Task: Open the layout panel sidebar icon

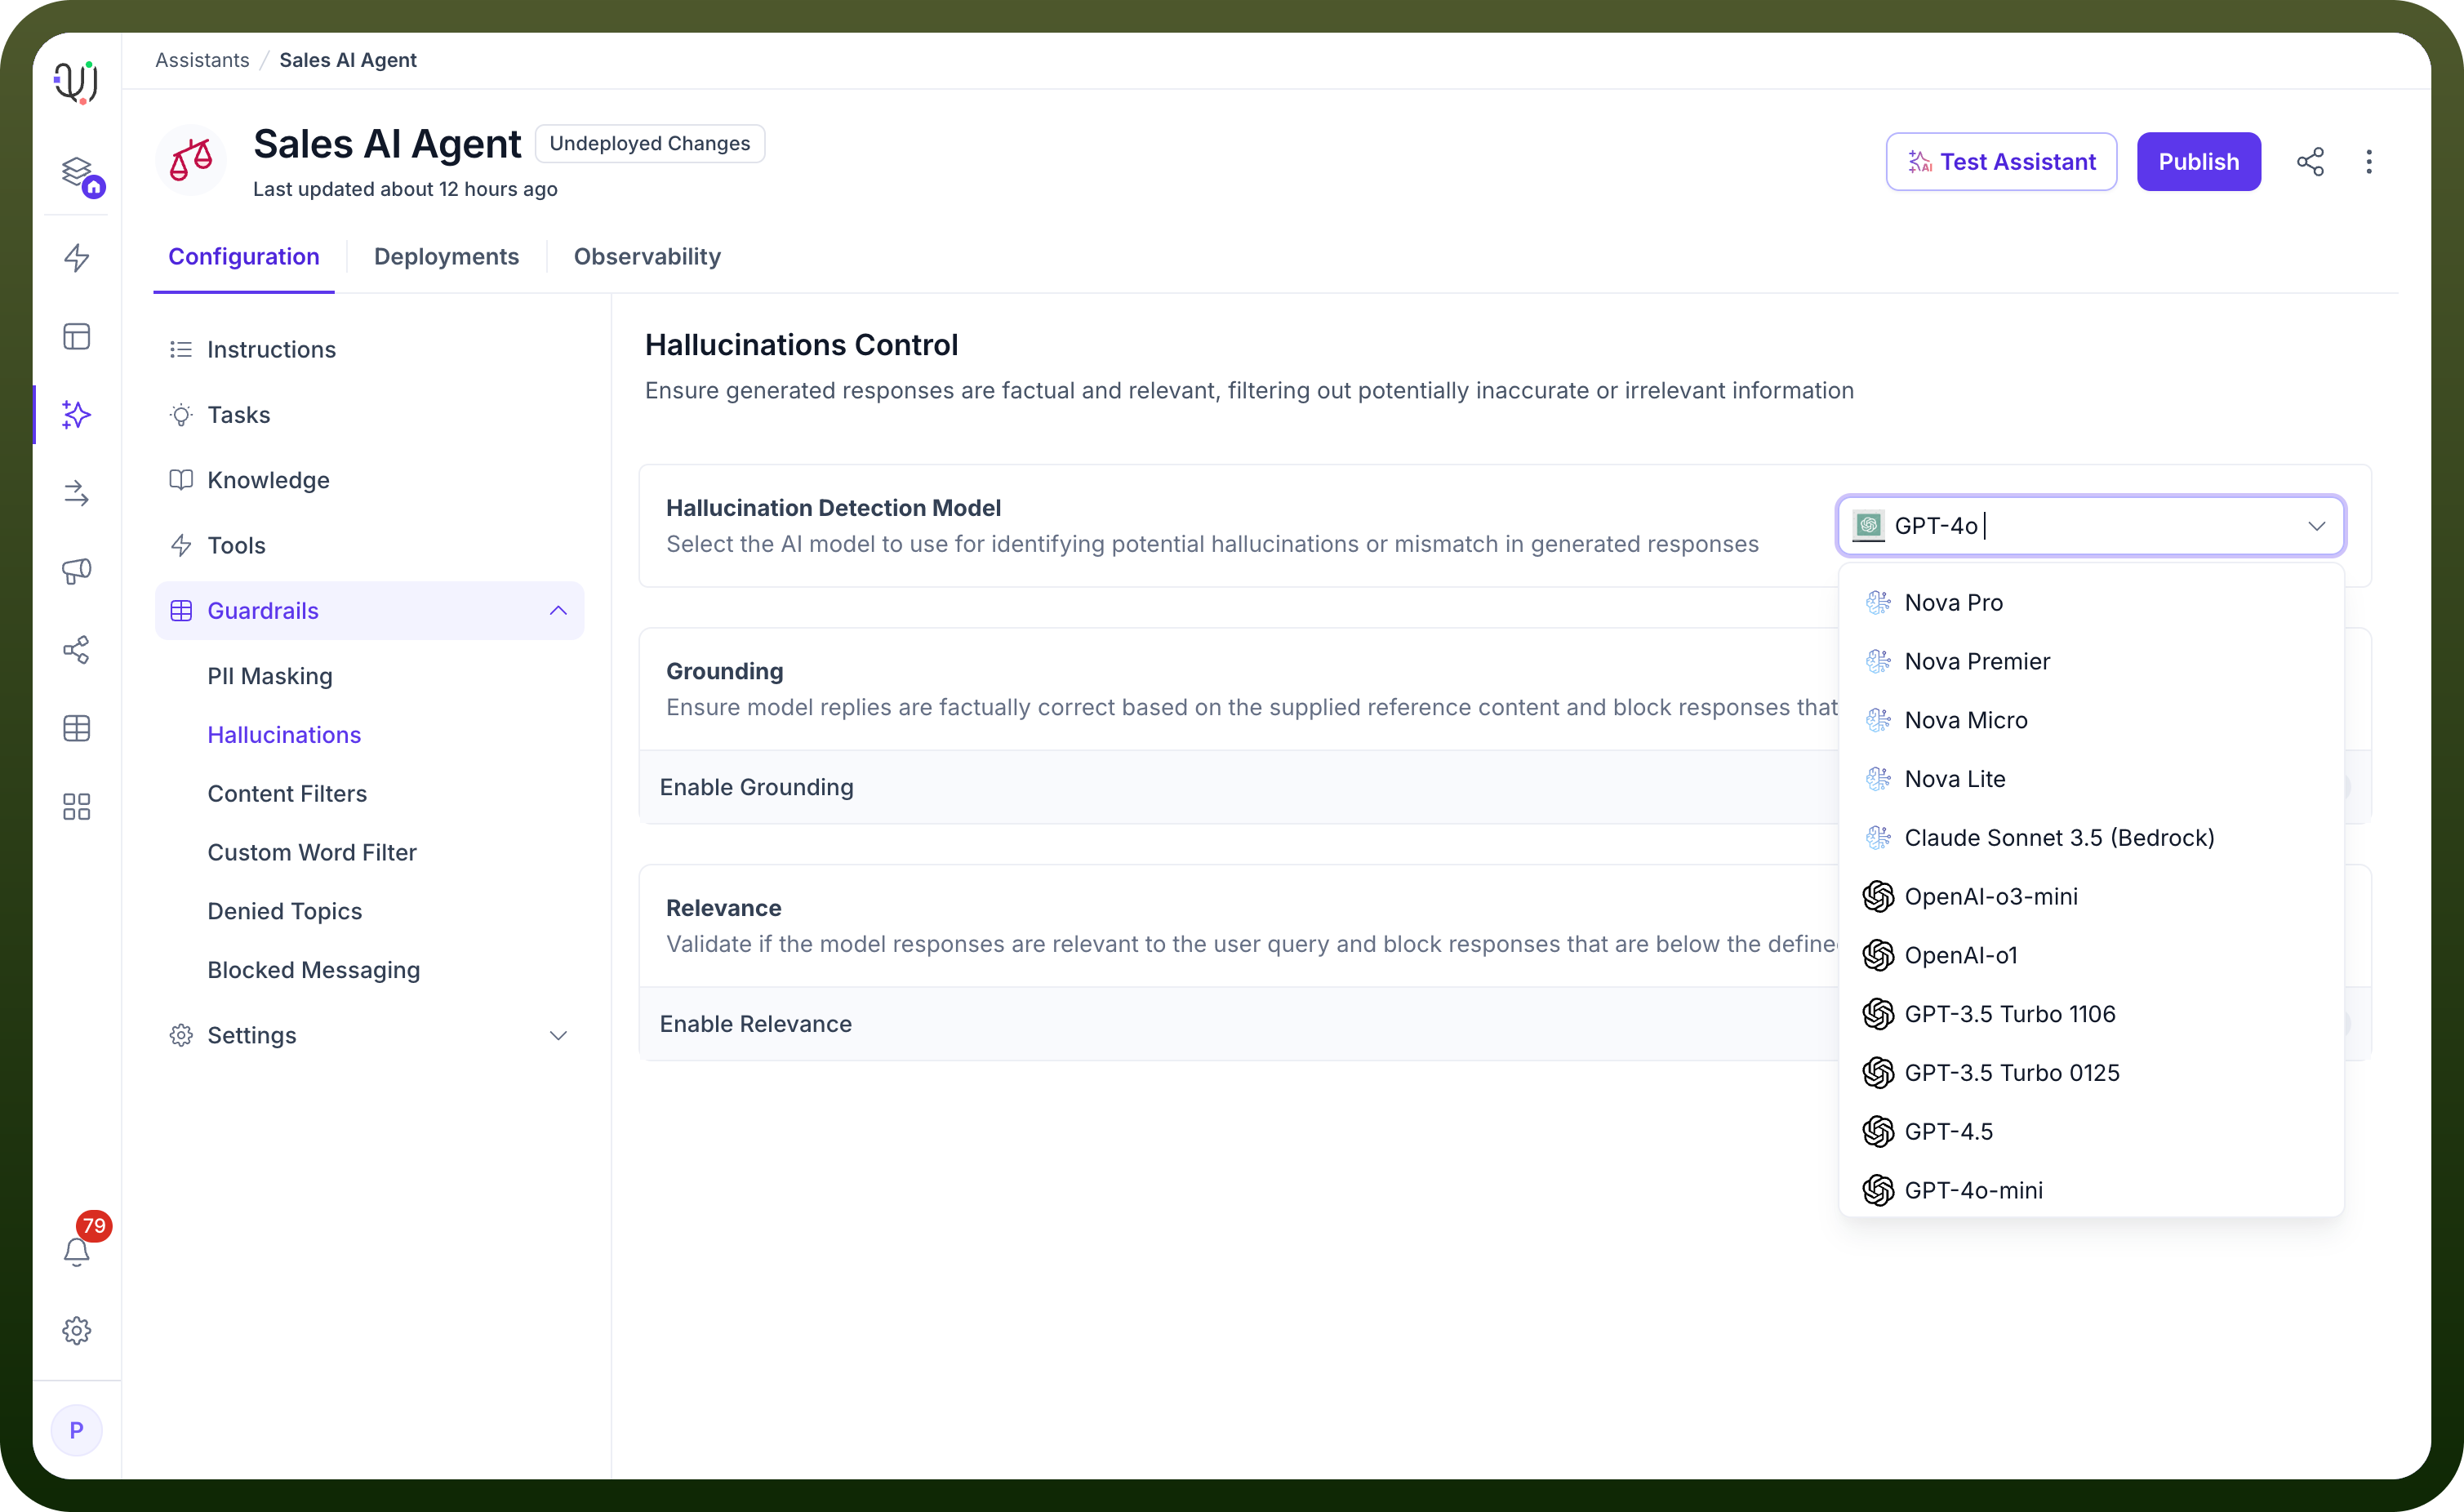Action: (x=77, y=336)
